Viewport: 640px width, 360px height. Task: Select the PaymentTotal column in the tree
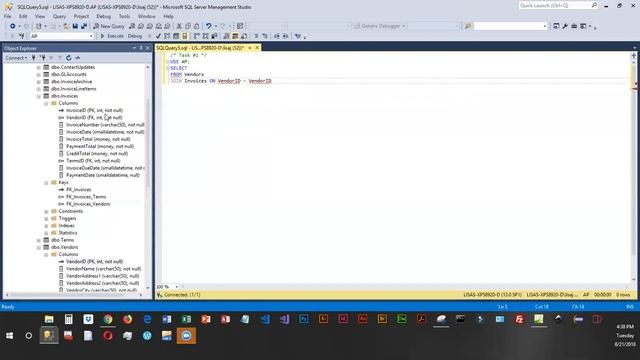tap(100, 146)
